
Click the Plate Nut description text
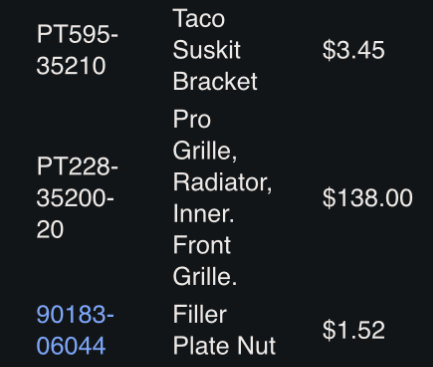coord(224,346)
